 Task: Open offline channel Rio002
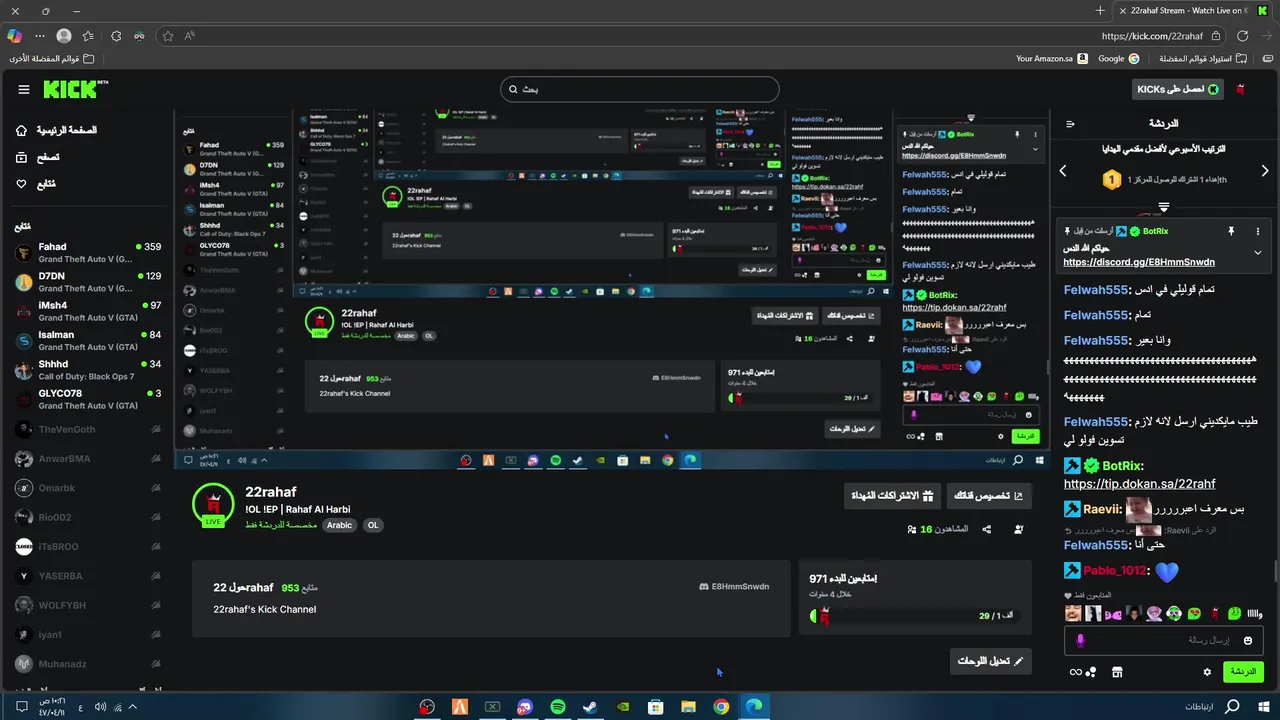[x=88, y=517]
